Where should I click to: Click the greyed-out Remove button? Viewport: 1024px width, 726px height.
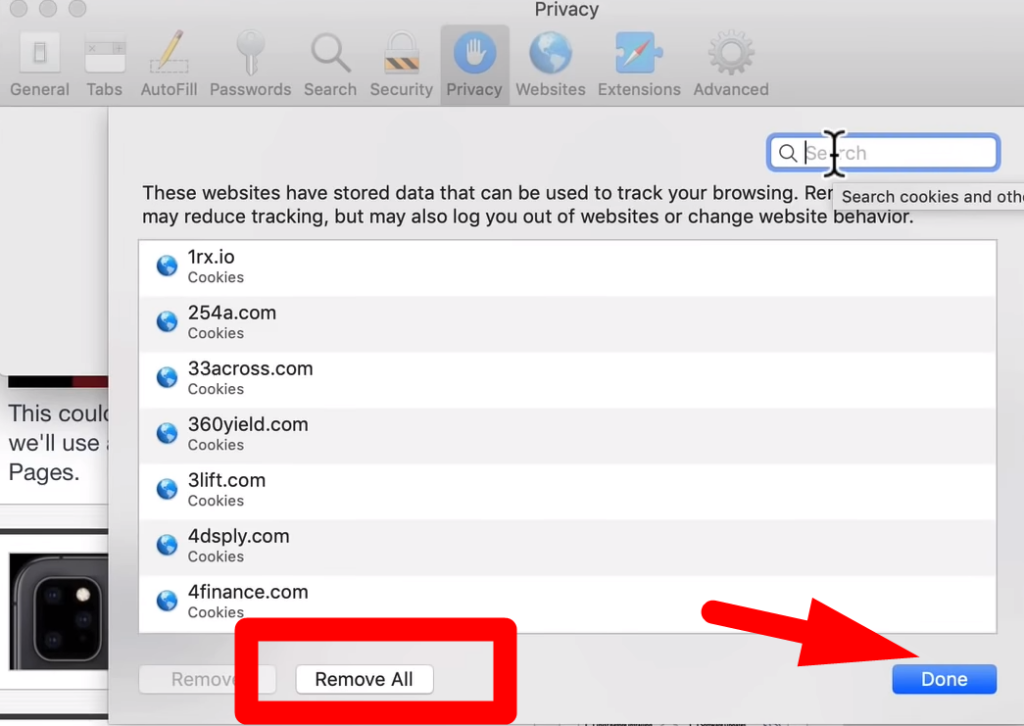(207, 679)
